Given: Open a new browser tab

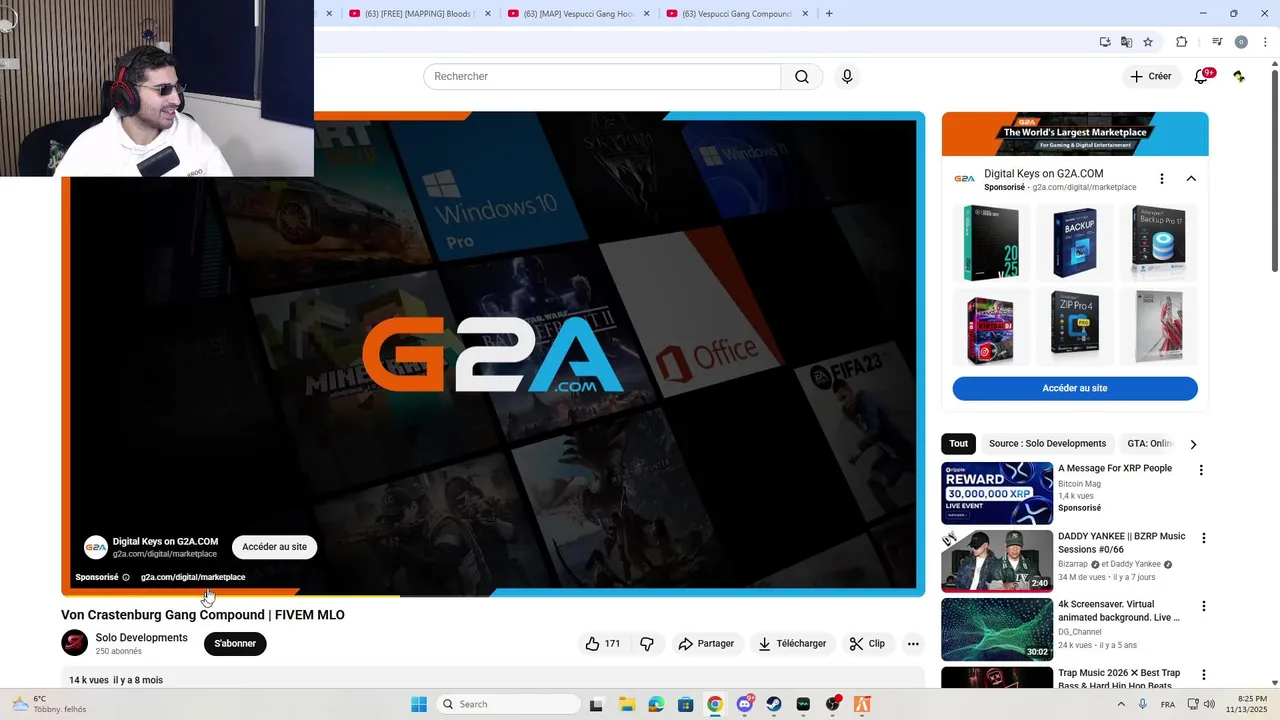Looking at the screenshot, I should click(x=829, y=13).
